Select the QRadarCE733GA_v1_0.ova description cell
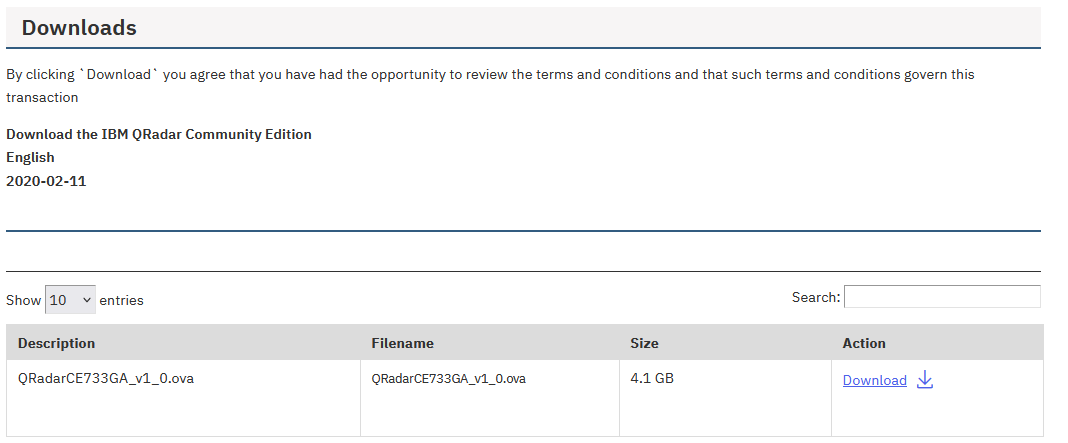 click(x=183, y=398)
